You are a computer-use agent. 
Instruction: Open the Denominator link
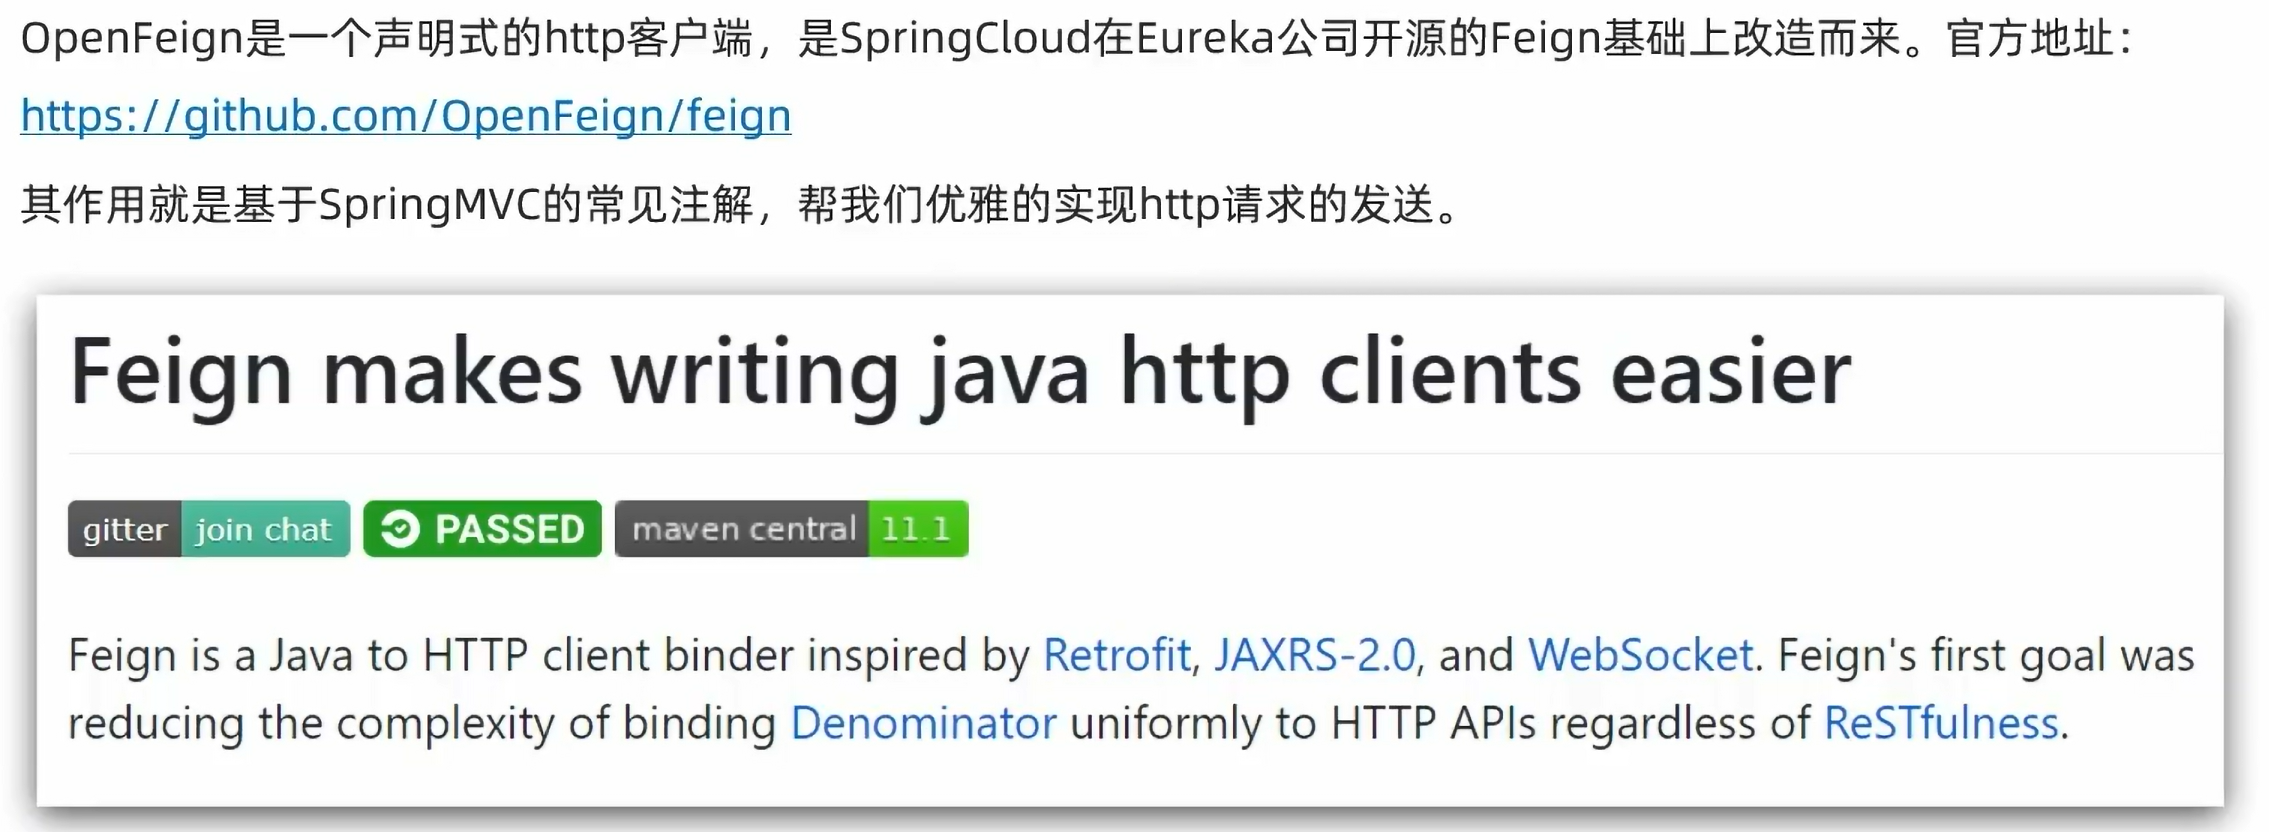923,723
